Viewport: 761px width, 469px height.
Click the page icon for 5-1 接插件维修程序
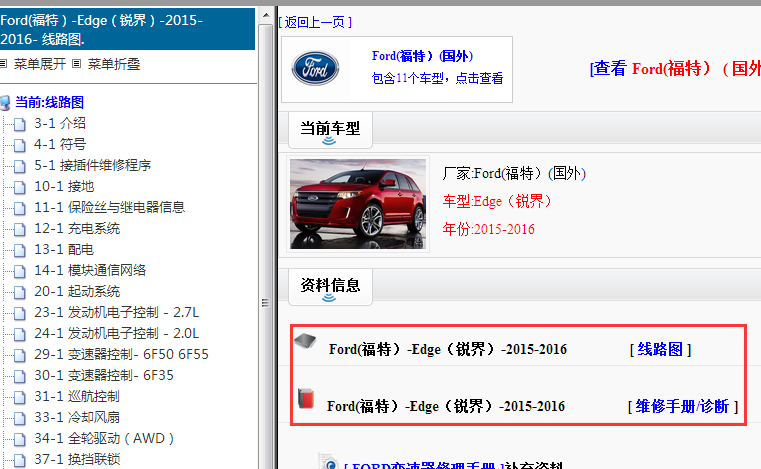point(19,167)
